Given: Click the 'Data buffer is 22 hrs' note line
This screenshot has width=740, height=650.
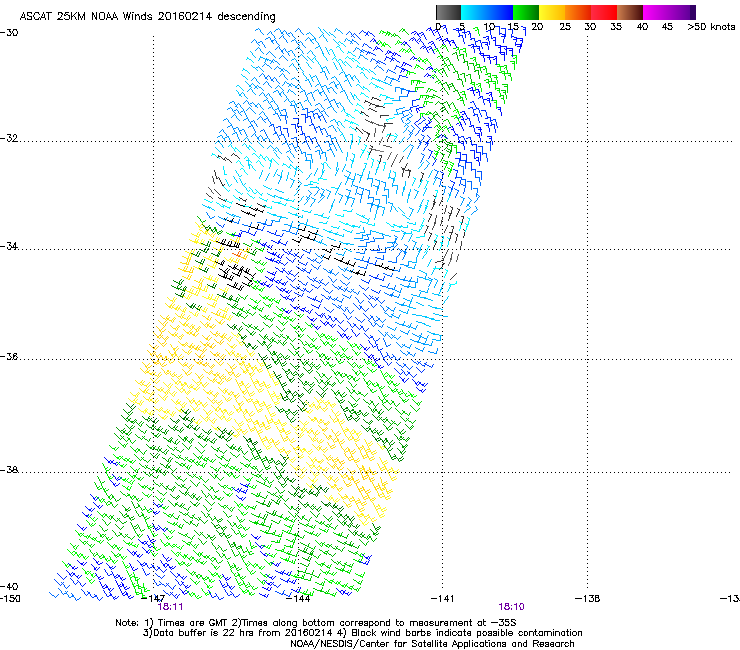Looking at the screenshot, I should (362, 633).
